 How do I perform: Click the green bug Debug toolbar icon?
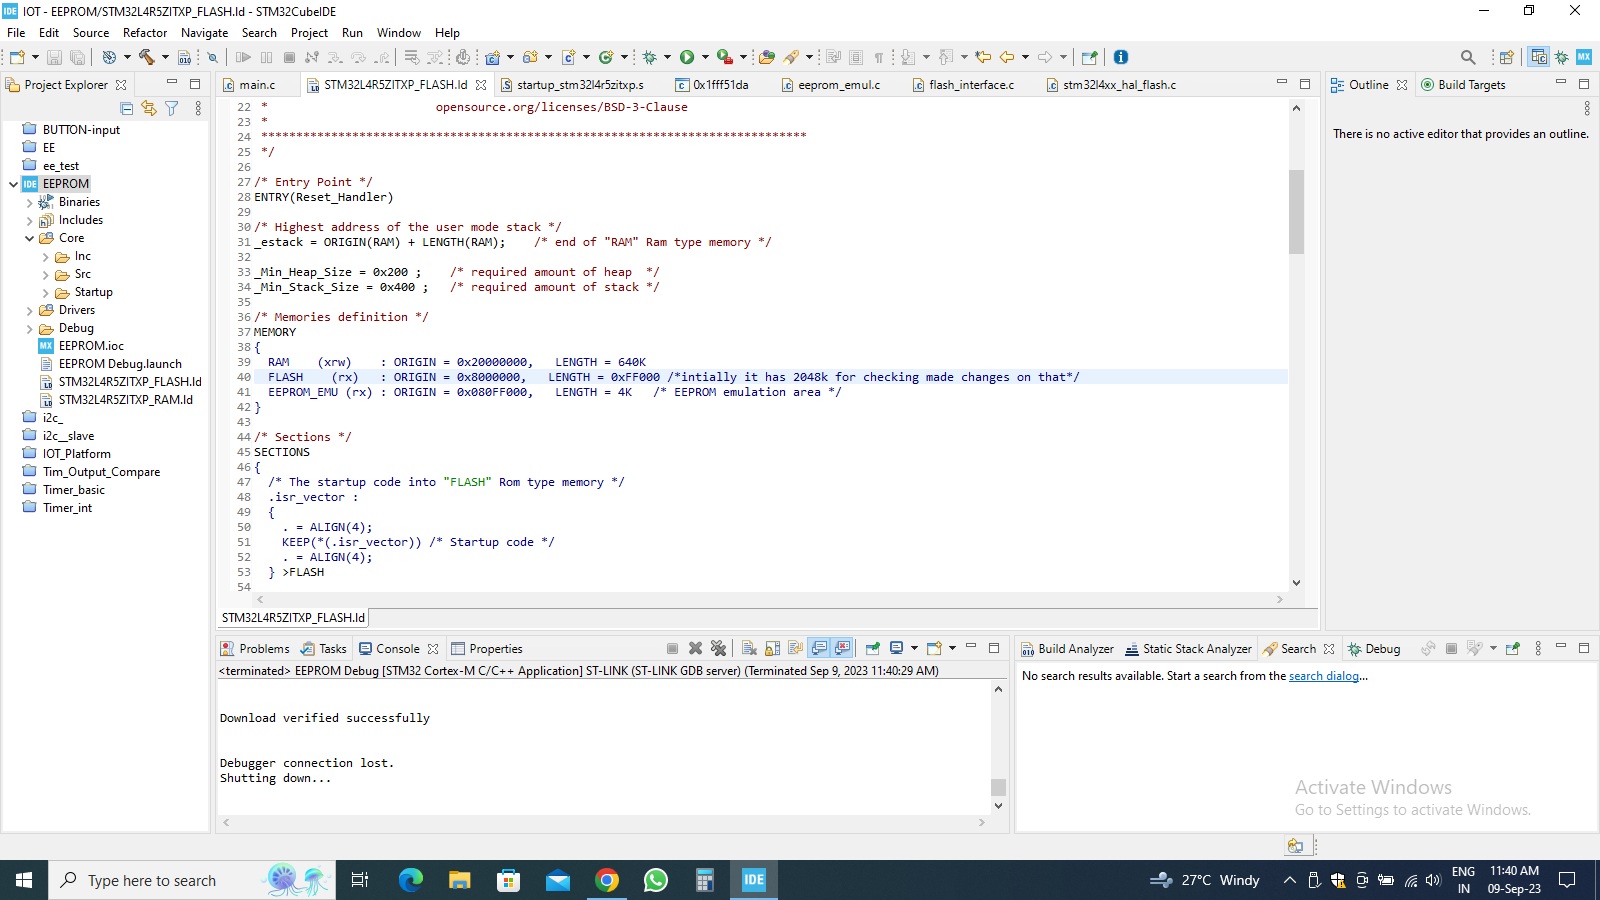coord(649,57)
